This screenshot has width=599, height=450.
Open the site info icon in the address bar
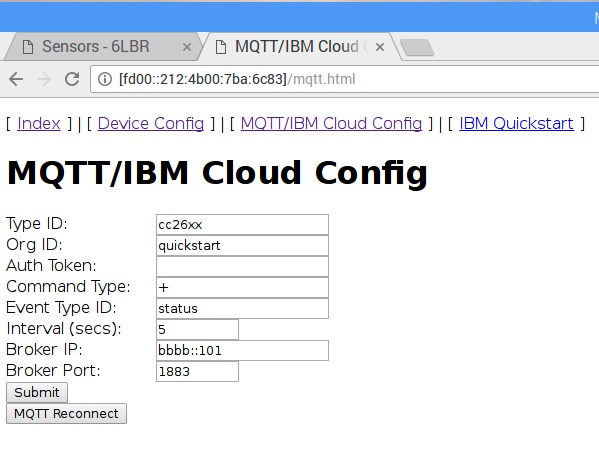[105, 79]
